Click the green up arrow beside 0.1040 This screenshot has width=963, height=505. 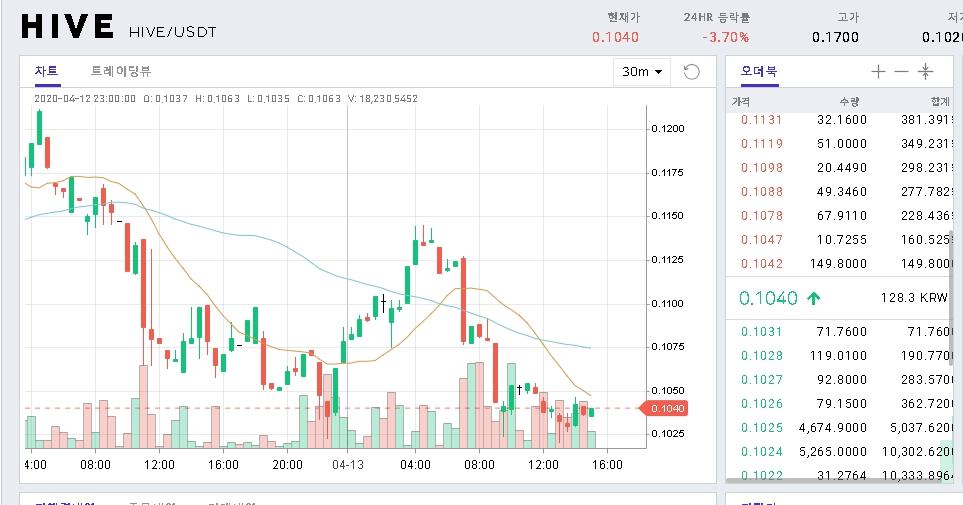[814, 298]
